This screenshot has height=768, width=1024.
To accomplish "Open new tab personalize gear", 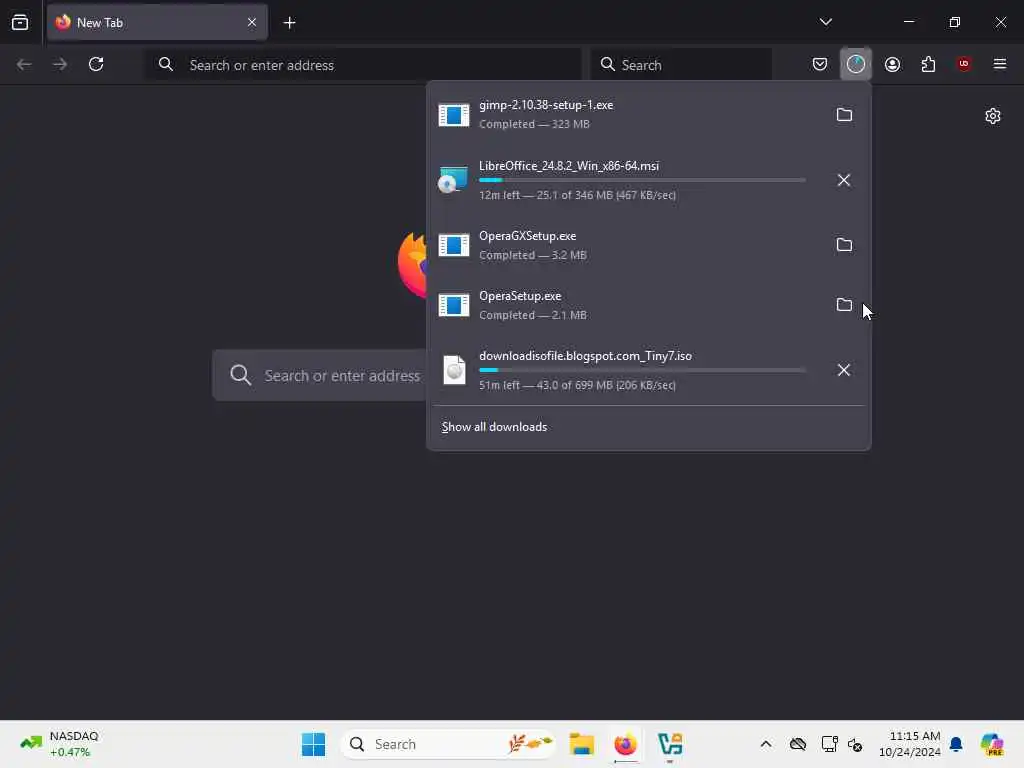I will click(x=993, y=116).
